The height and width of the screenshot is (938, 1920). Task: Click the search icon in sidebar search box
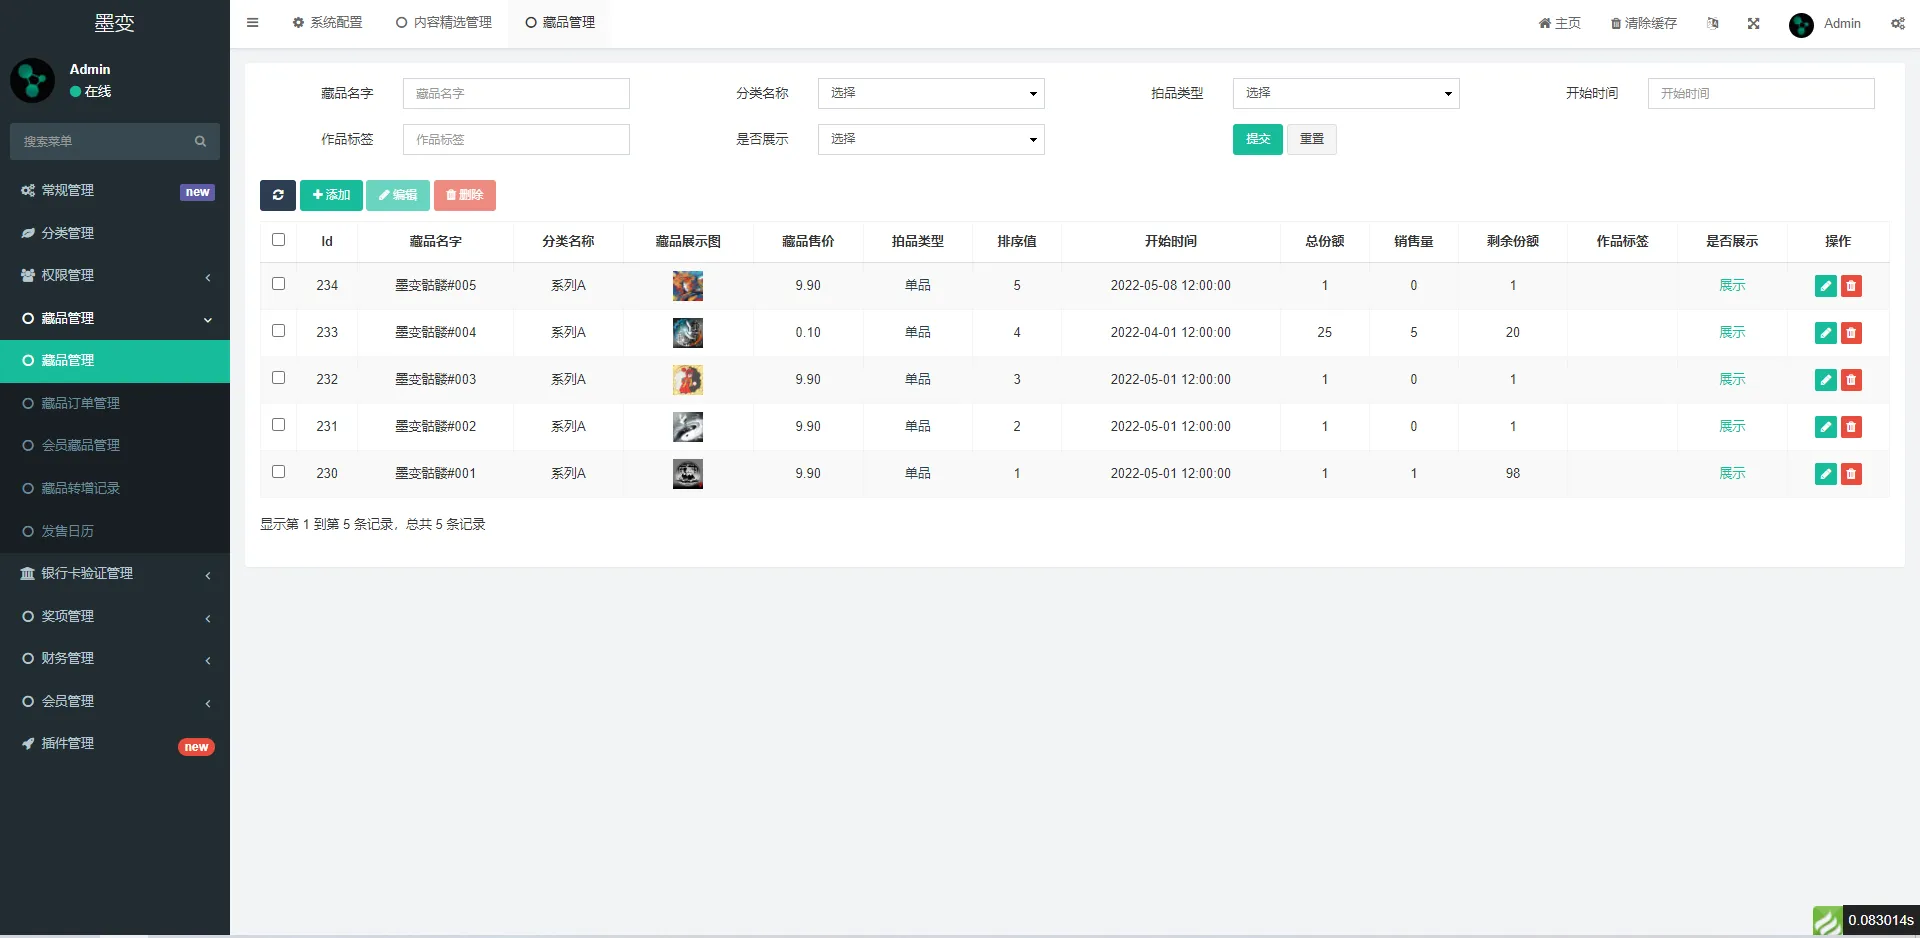point(200,142)
